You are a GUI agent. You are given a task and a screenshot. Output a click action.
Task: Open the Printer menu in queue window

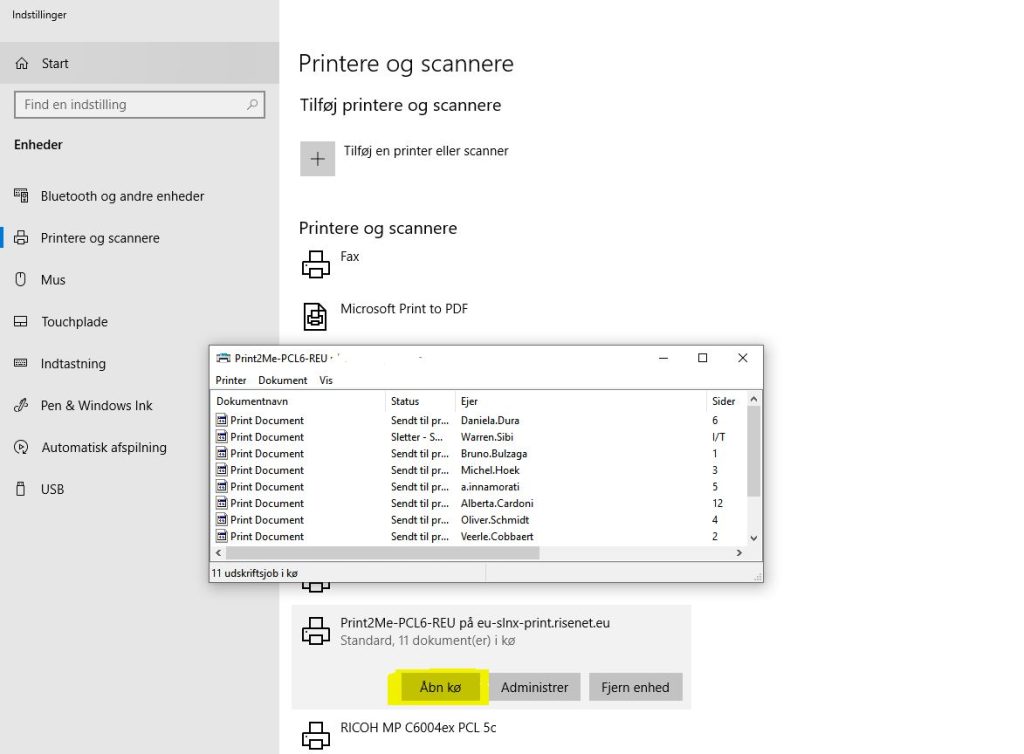point(231,381)
